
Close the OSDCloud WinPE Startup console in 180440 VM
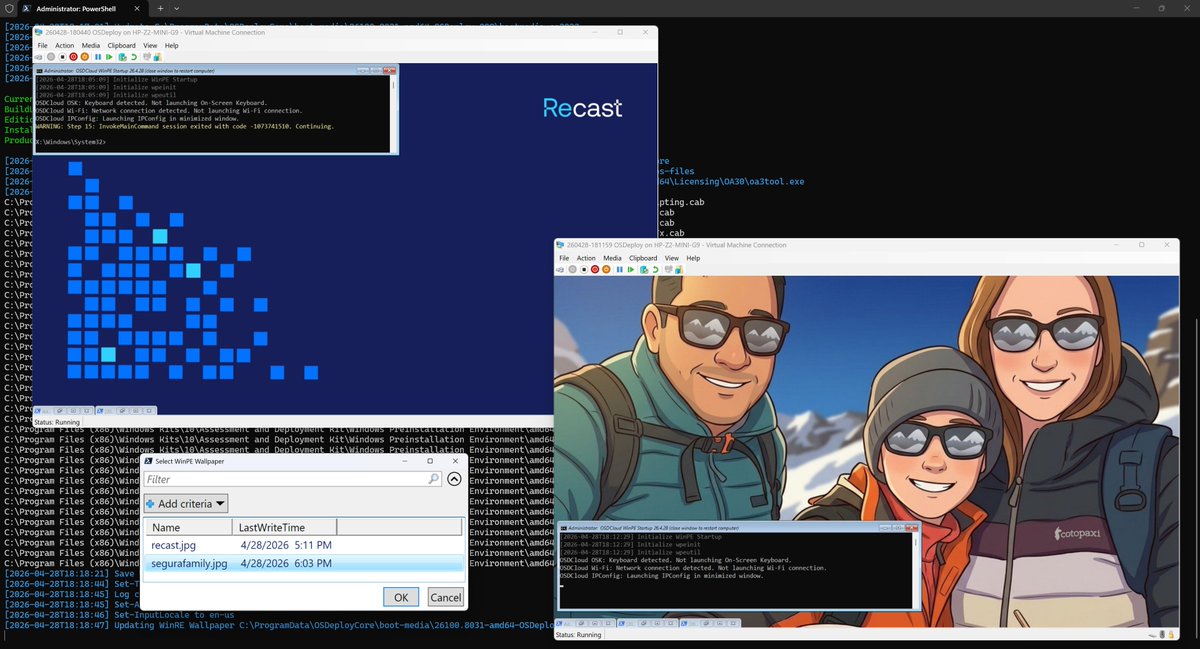pos(390,71)
